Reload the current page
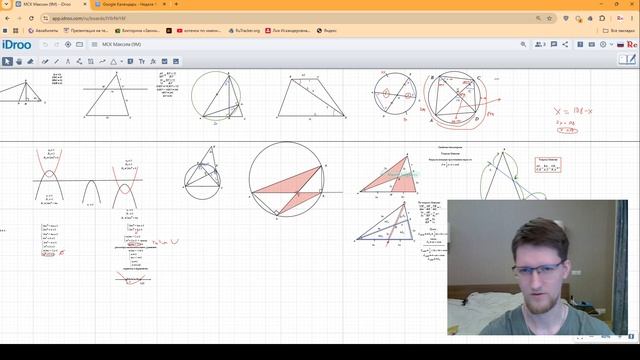640x360 pixels. [31, 18]
